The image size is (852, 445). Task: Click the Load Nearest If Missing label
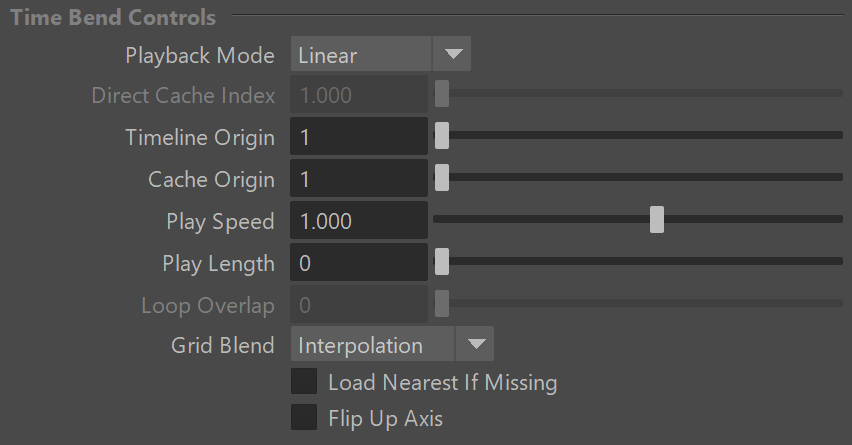(443, 383)
